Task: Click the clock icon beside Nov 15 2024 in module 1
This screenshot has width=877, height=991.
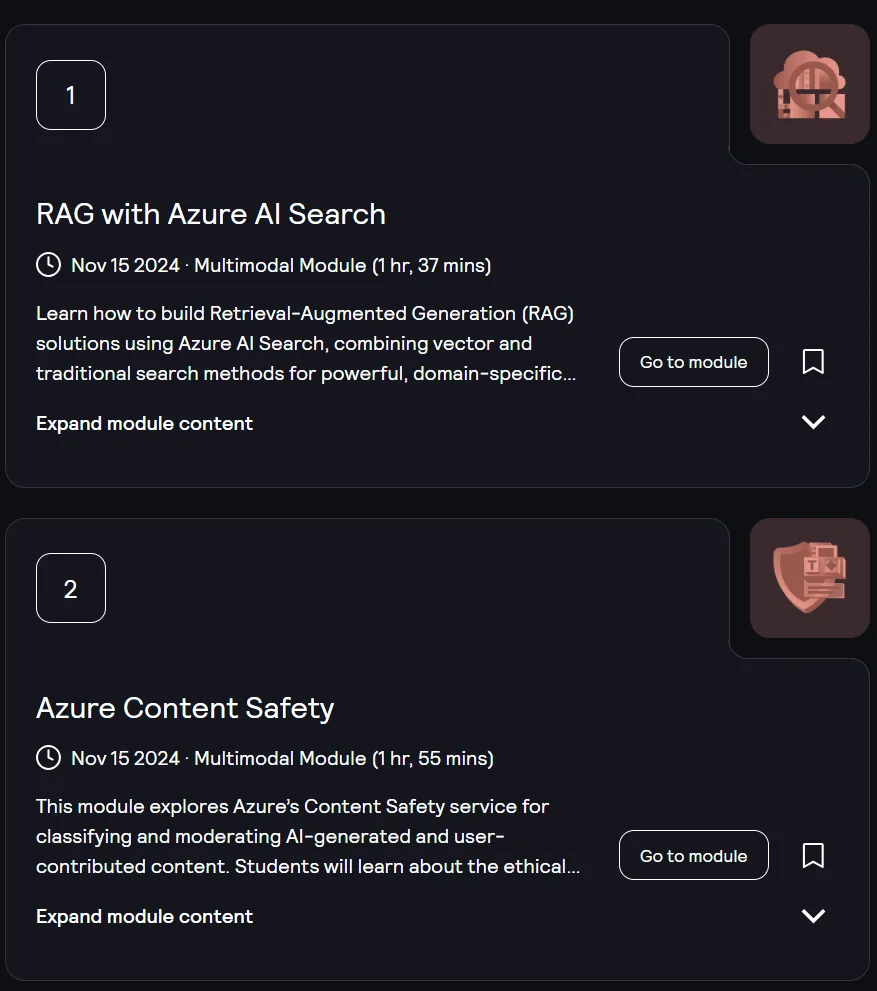Action: (x=49, y=265)
